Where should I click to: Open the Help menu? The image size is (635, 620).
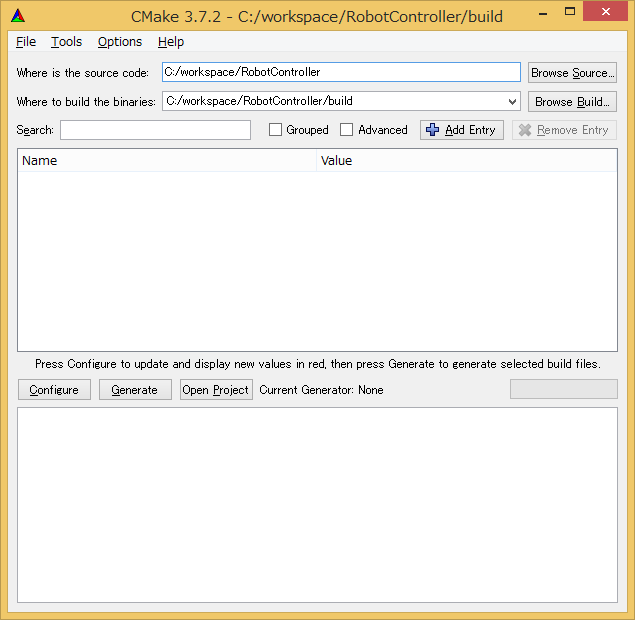click(x=171, y=42)
